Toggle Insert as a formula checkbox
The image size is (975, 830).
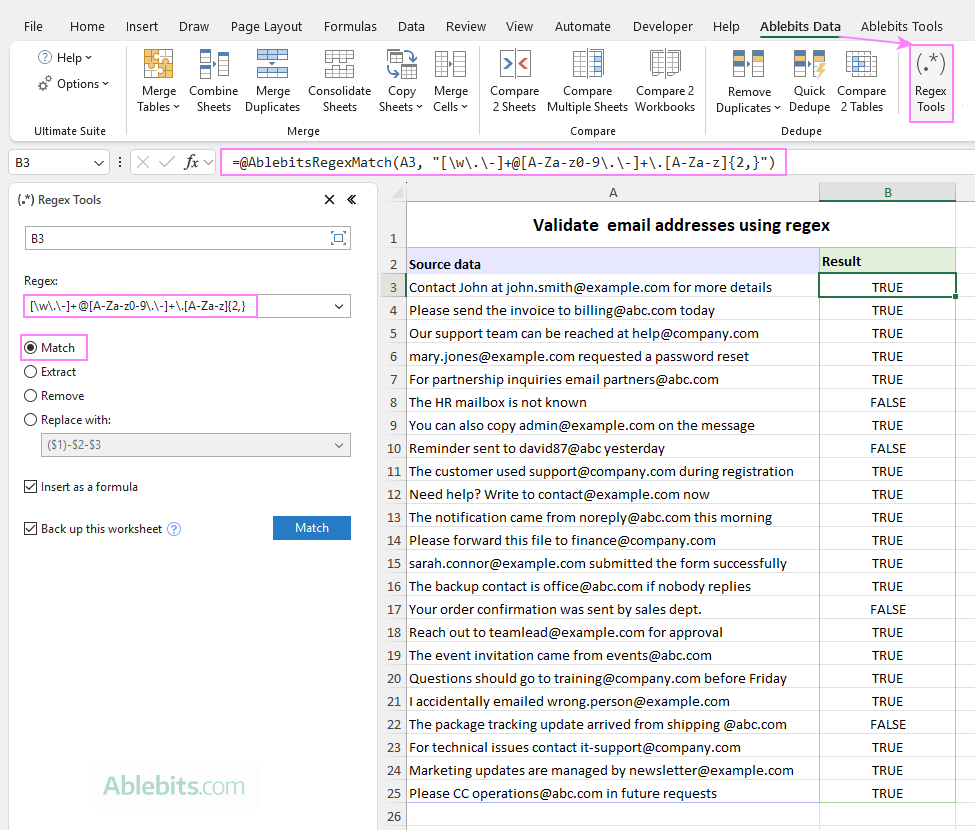[x=30, y=487]
